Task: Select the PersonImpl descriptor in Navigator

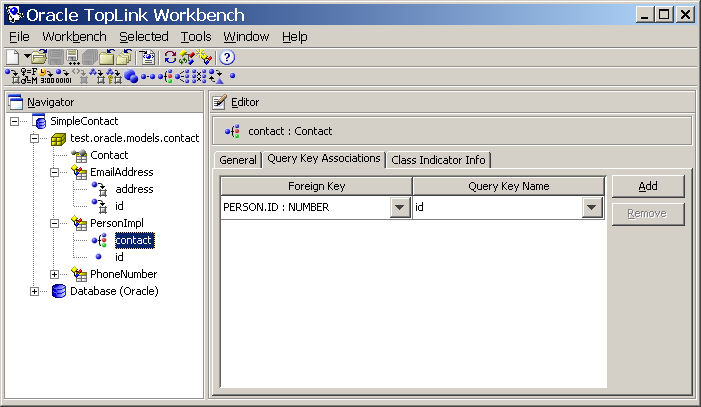Action: coord(117,223)
